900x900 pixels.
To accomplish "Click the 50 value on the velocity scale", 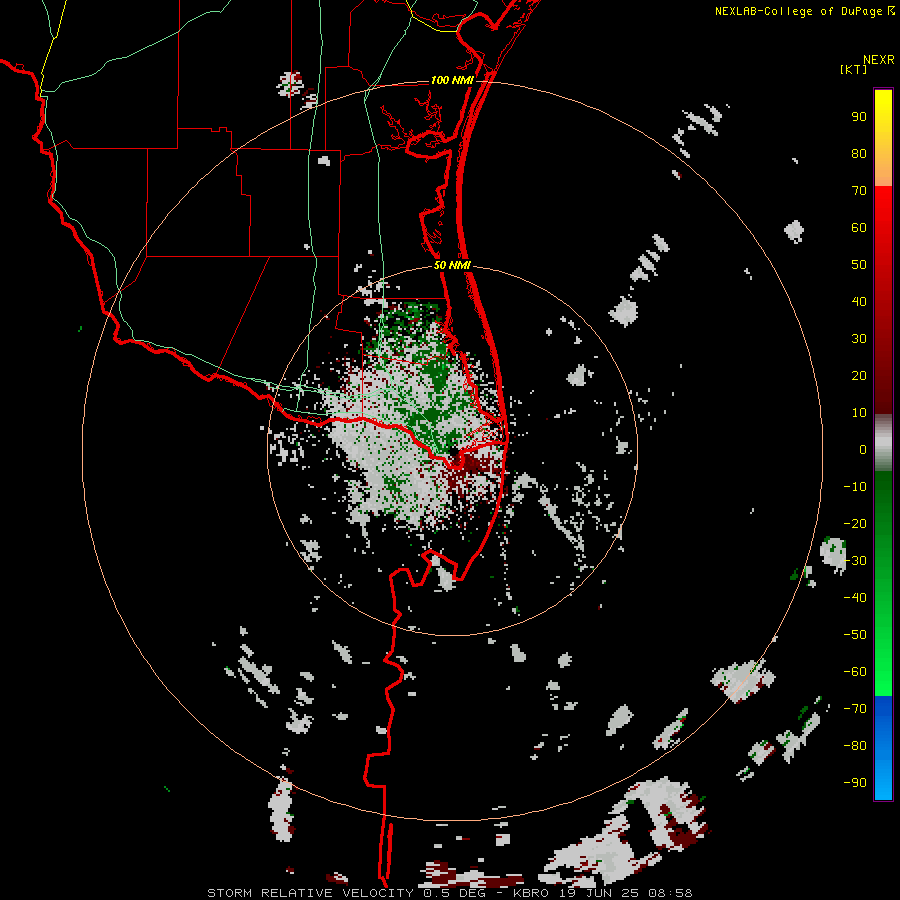I will pyautogui.click(x=859, y=265).
